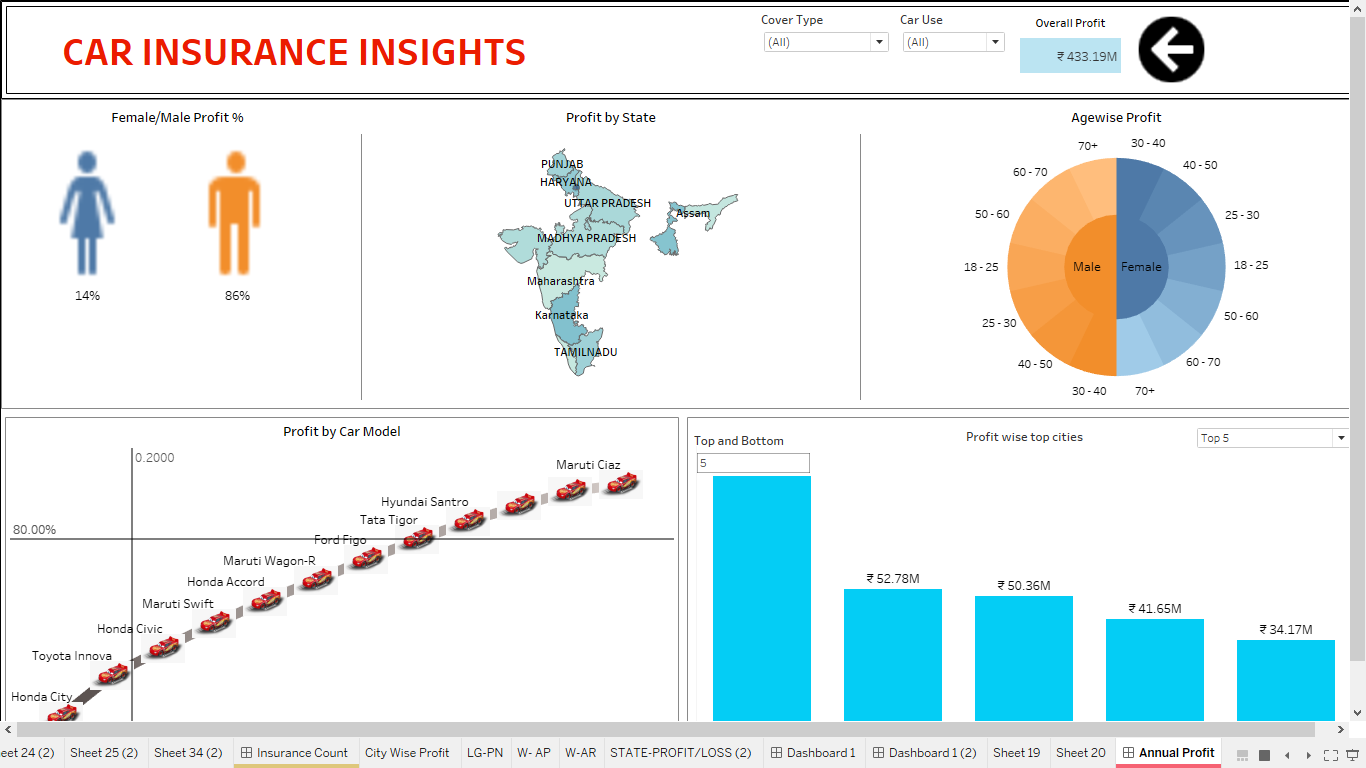
Task: Click the male 86% profit label
Action: pos(237,296)
